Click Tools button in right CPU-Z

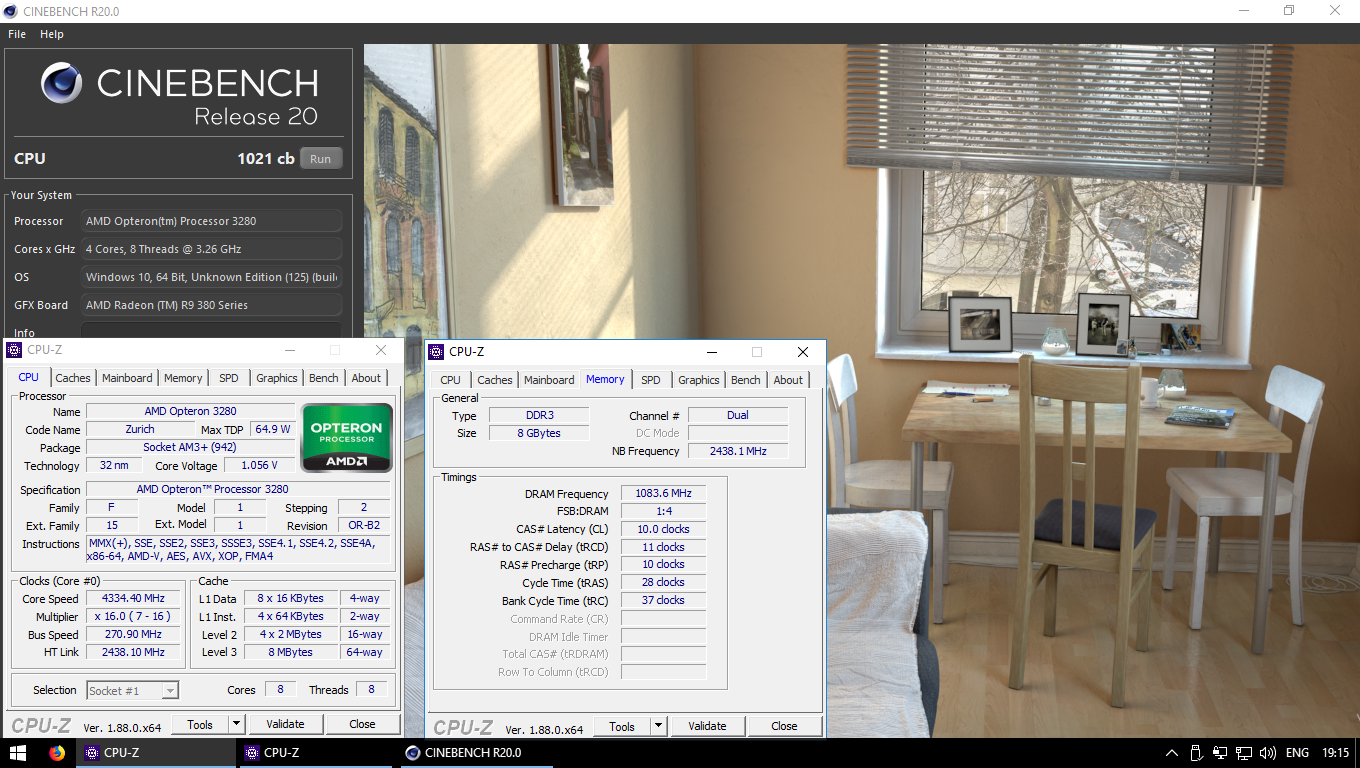coord(622,727)
